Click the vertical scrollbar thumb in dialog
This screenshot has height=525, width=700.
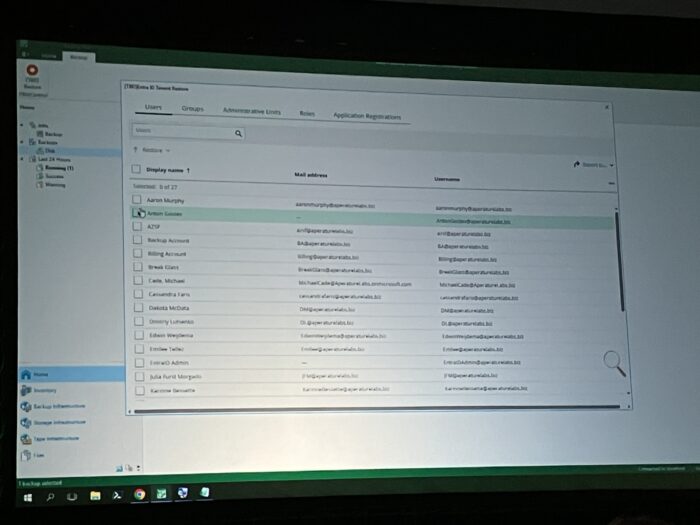click(620, 261)
